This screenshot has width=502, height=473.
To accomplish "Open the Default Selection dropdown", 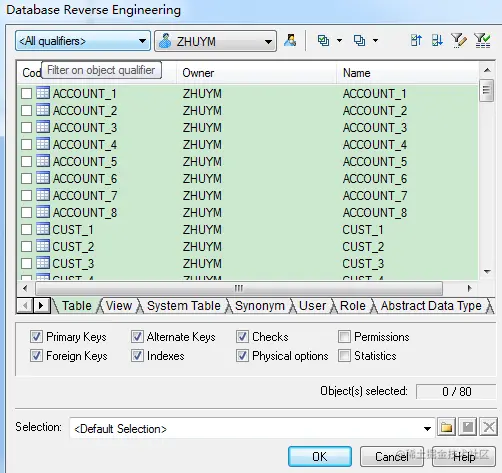I will click(x=252, y=428).
